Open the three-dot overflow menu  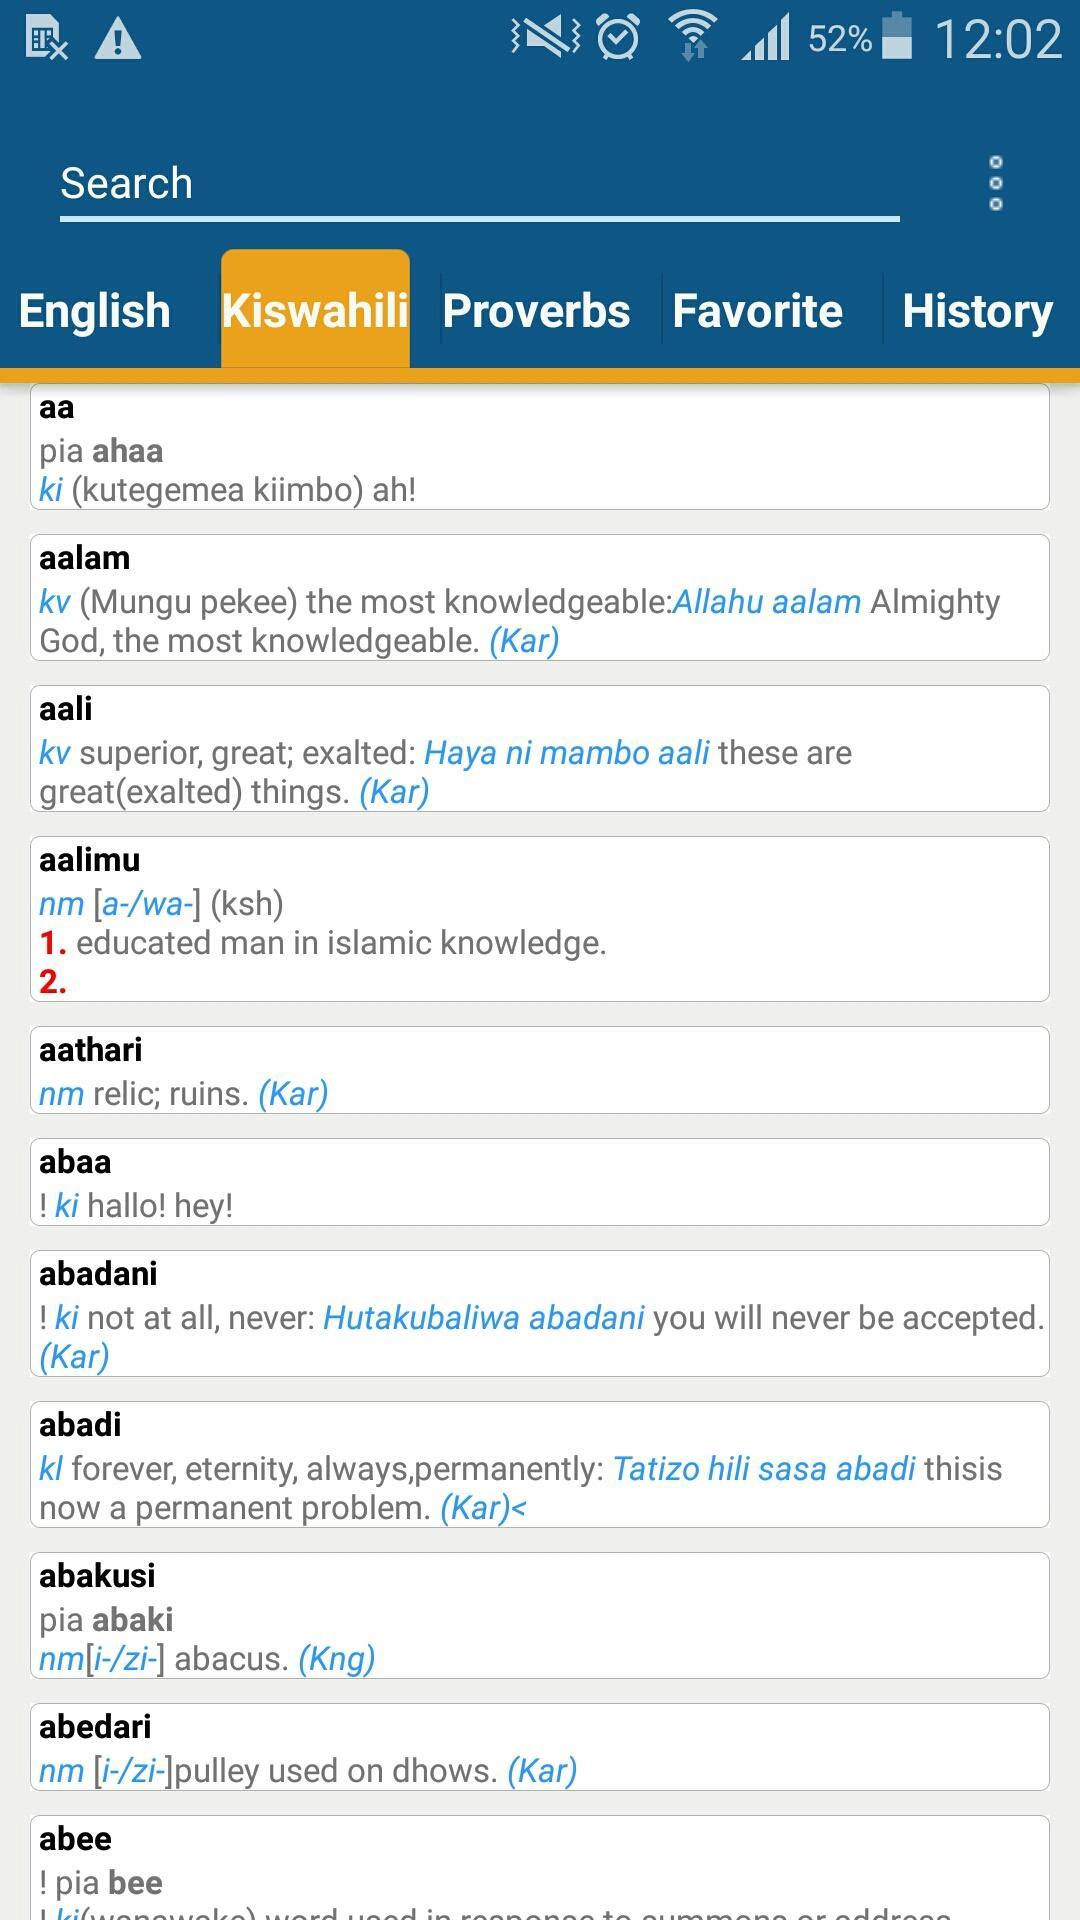pos(995,183)
